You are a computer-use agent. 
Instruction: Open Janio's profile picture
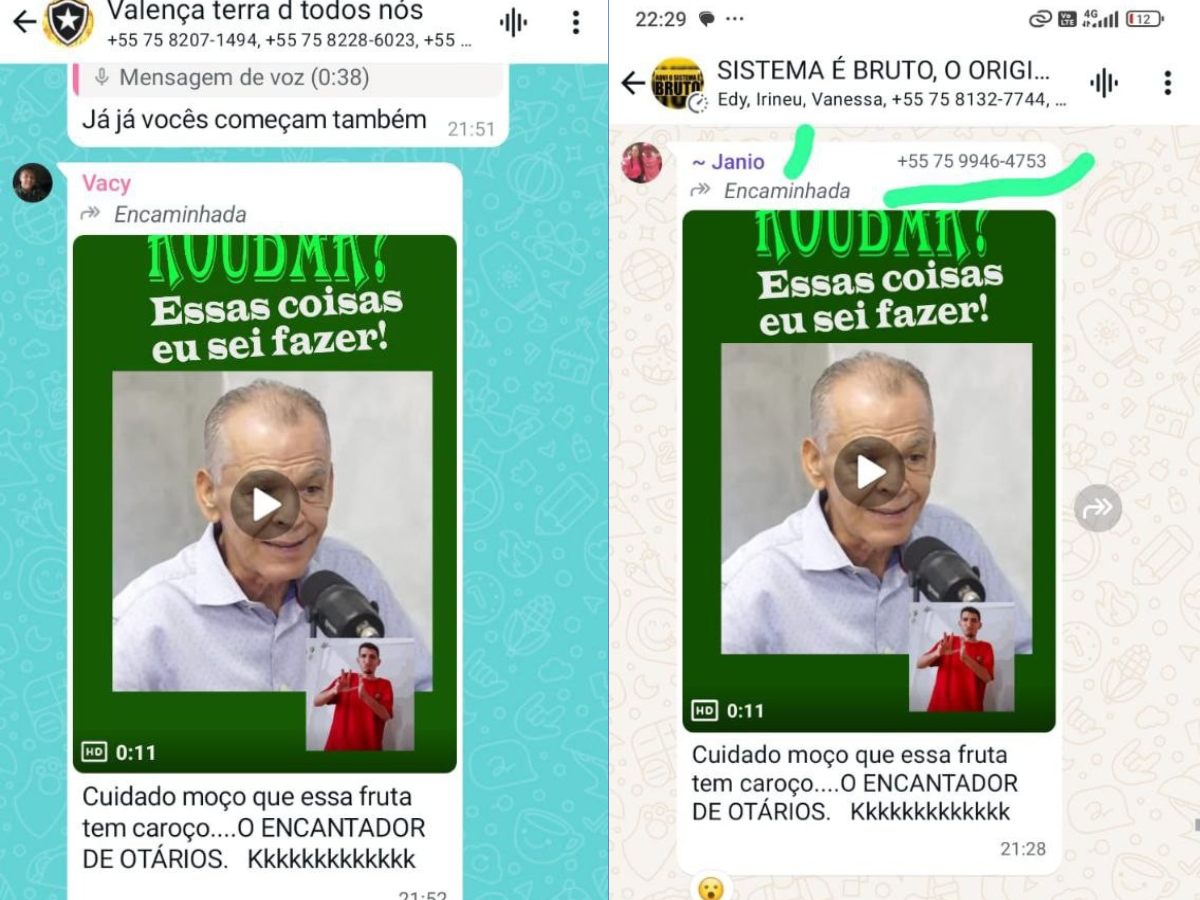[x=641, y=162]
